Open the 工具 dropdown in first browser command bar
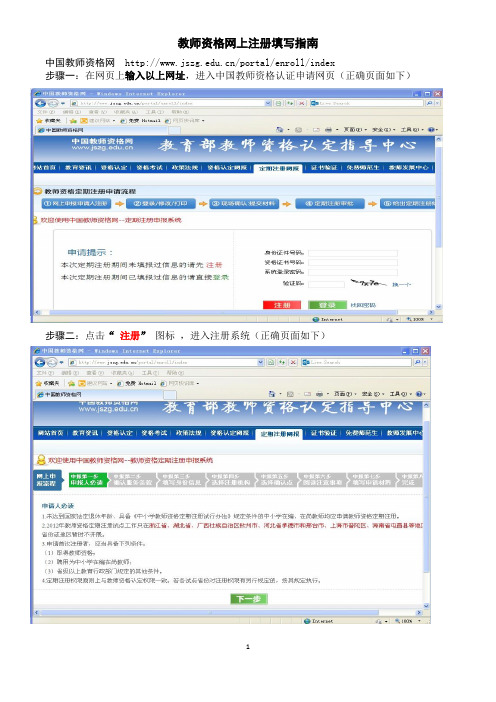This screenshot has height=702, width=496. pos(411,130)
